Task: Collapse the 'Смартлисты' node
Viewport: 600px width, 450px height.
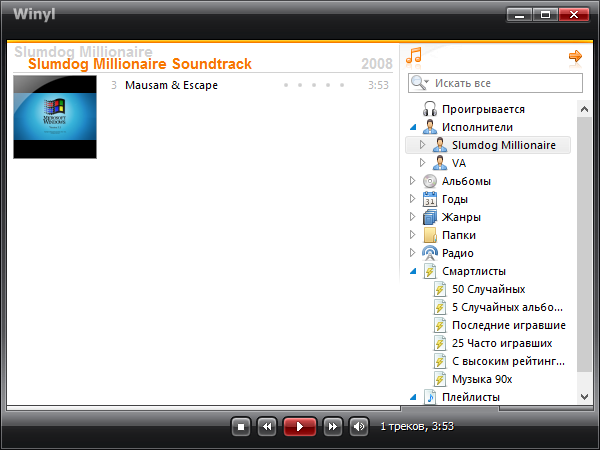Action: tap(413, 271)
